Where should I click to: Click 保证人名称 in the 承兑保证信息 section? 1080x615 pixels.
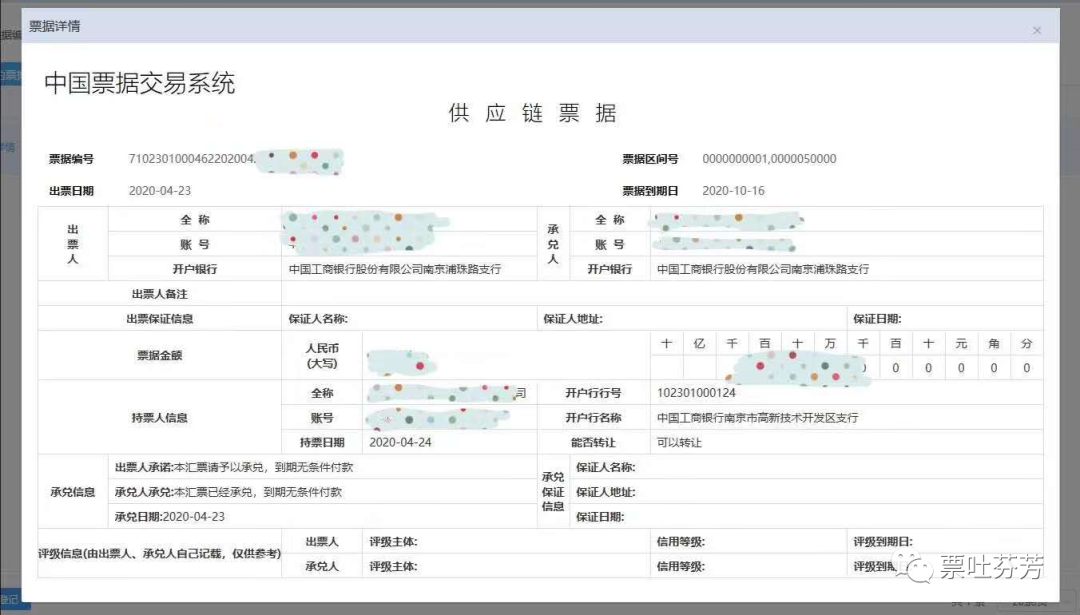pos(605,468)
